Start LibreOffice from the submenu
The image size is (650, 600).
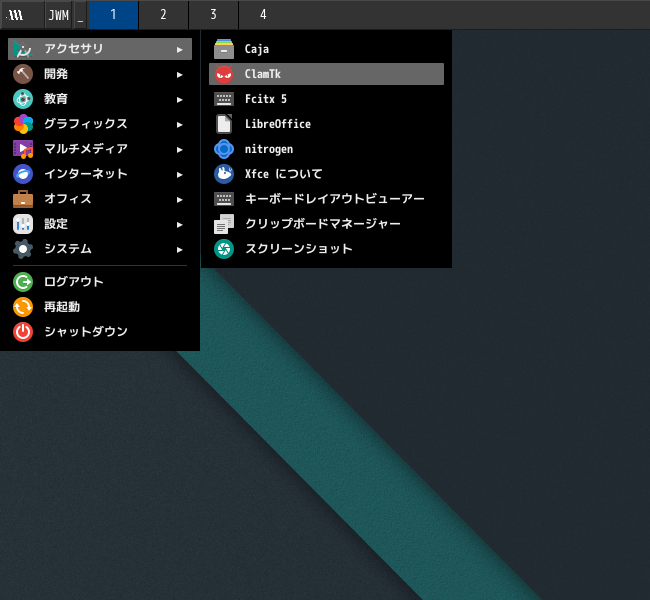coord(326,124)
